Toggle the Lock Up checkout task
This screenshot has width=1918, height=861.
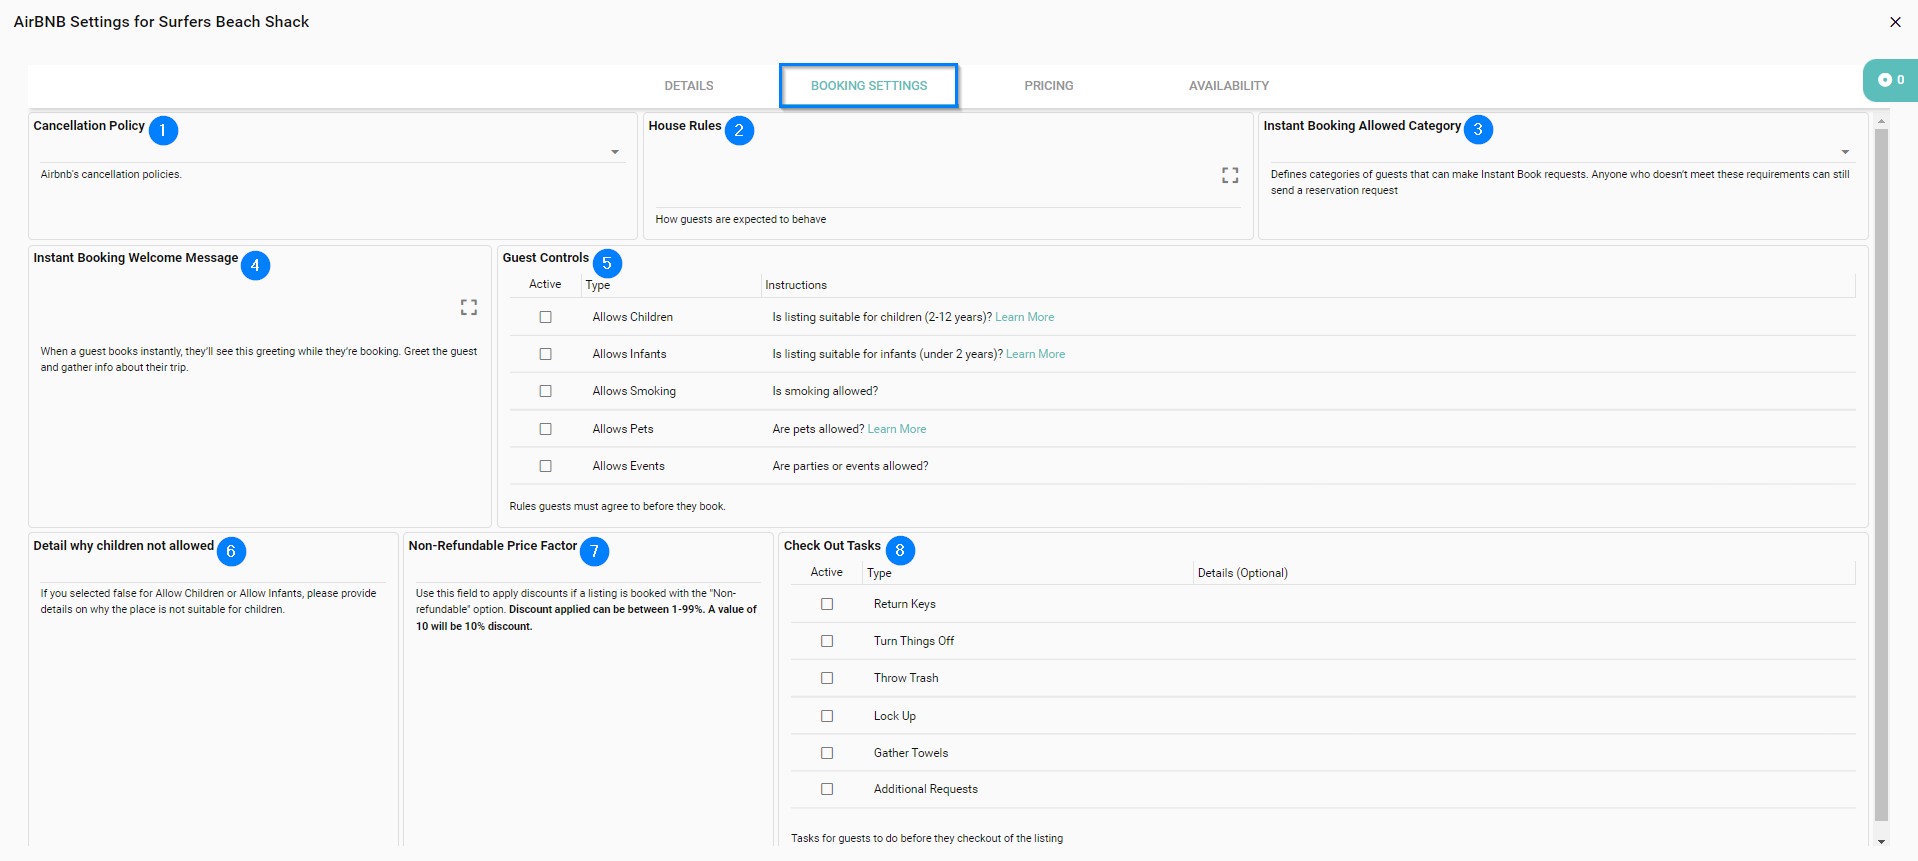pos(826,716)
